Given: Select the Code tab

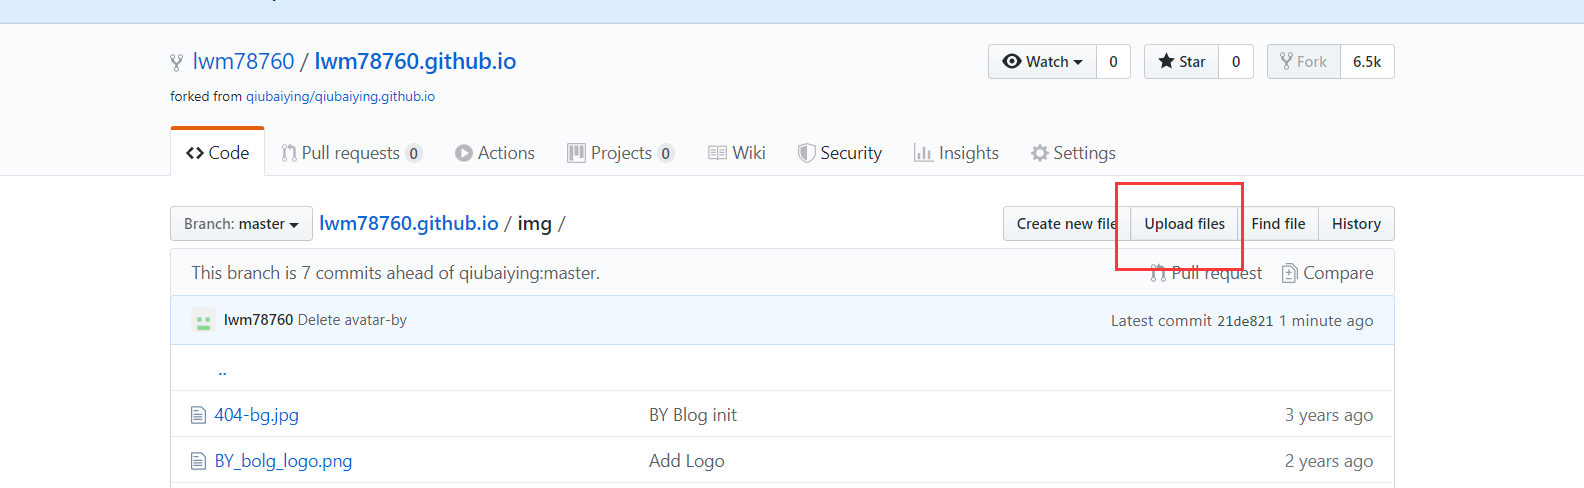Looking at the screenshot, I should (217, 153).
